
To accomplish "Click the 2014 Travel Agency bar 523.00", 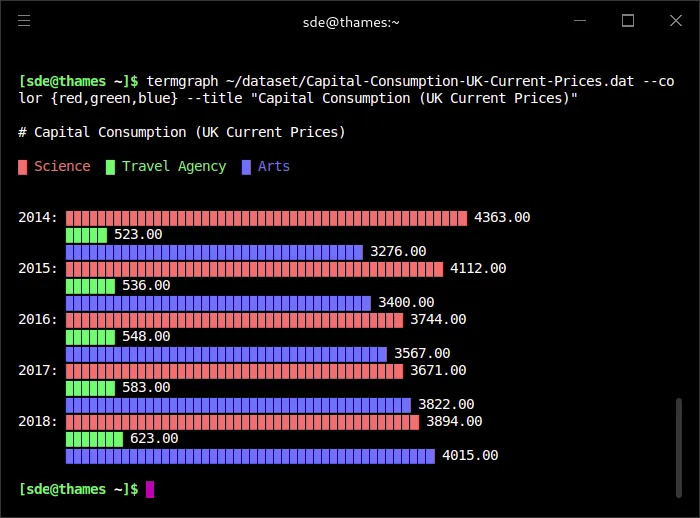I will (x=87, y=235).
